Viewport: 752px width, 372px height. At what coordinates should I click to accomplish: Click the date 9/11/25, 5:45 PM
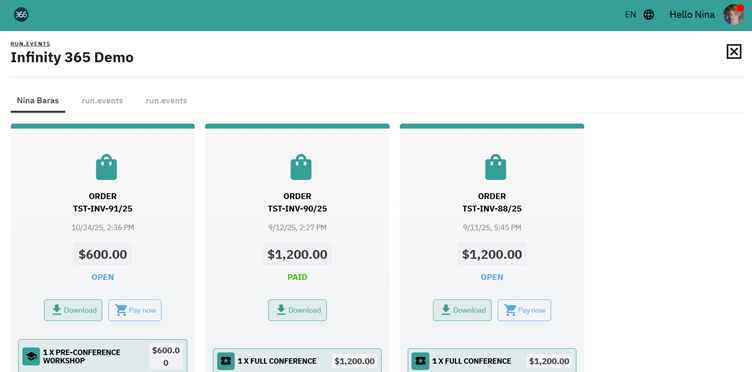coord(492,228)
